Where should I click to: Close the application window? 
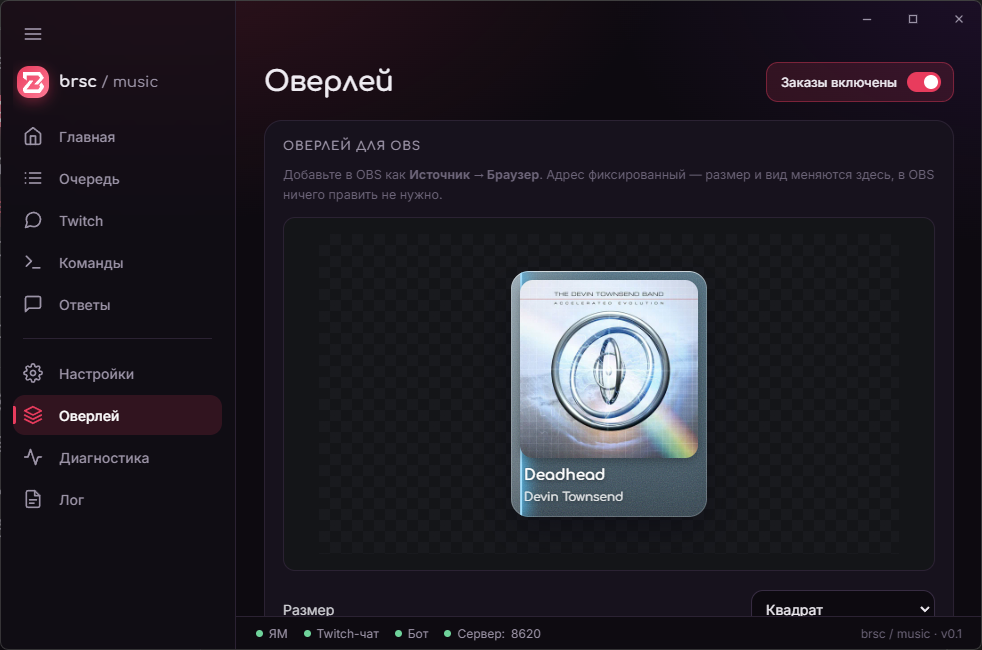[959, 19]
